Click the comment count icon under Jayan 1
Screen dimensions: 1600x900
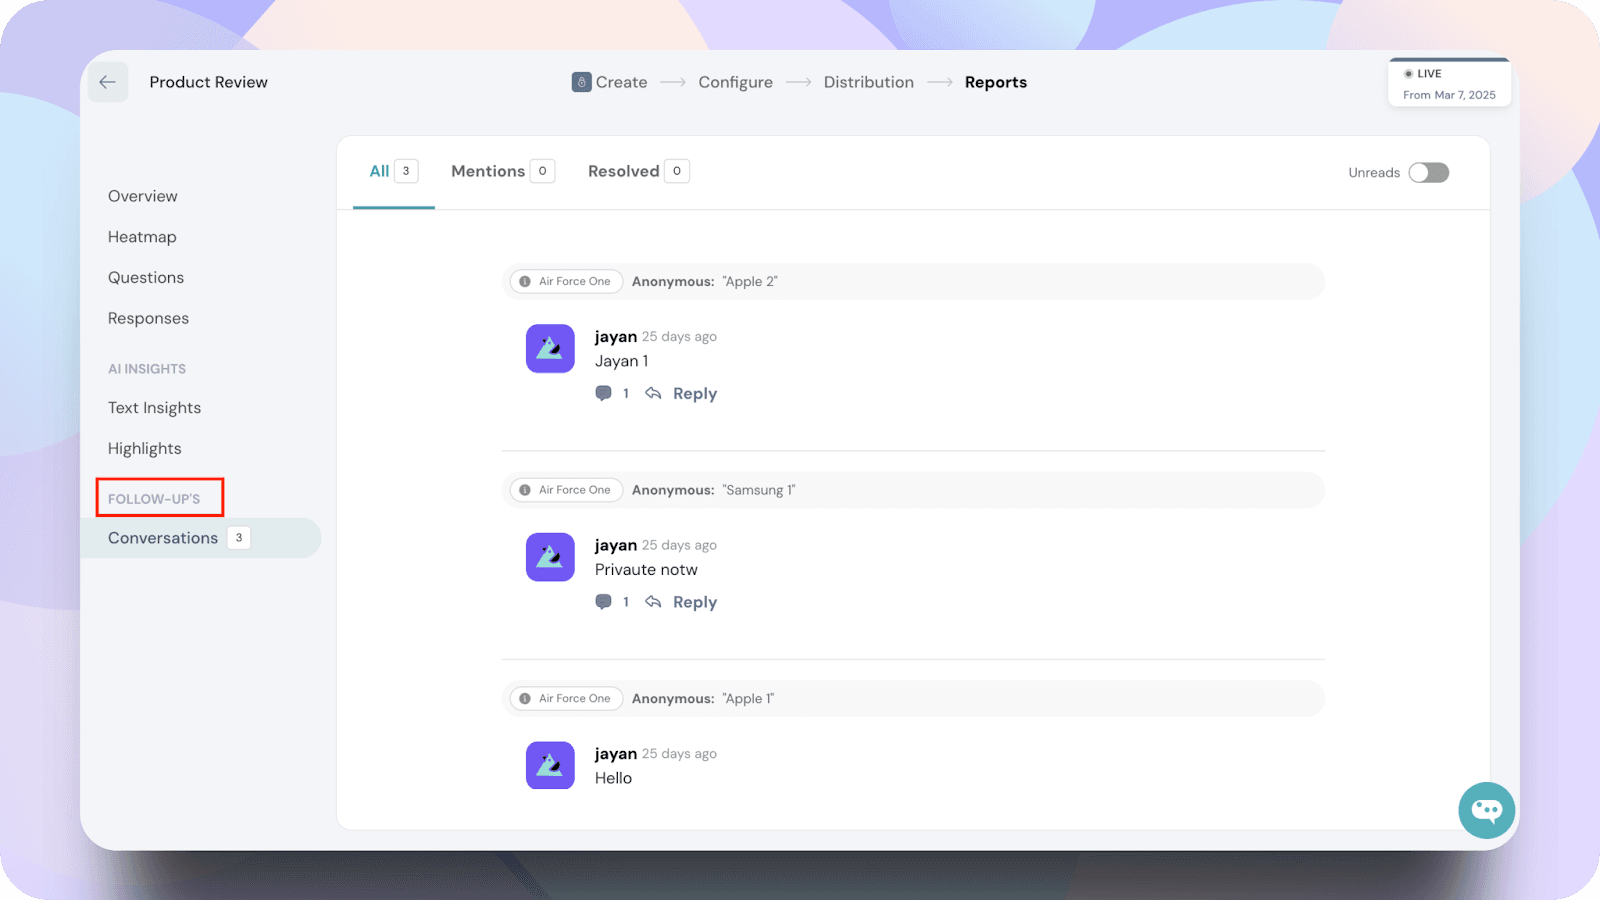point(604,393)
